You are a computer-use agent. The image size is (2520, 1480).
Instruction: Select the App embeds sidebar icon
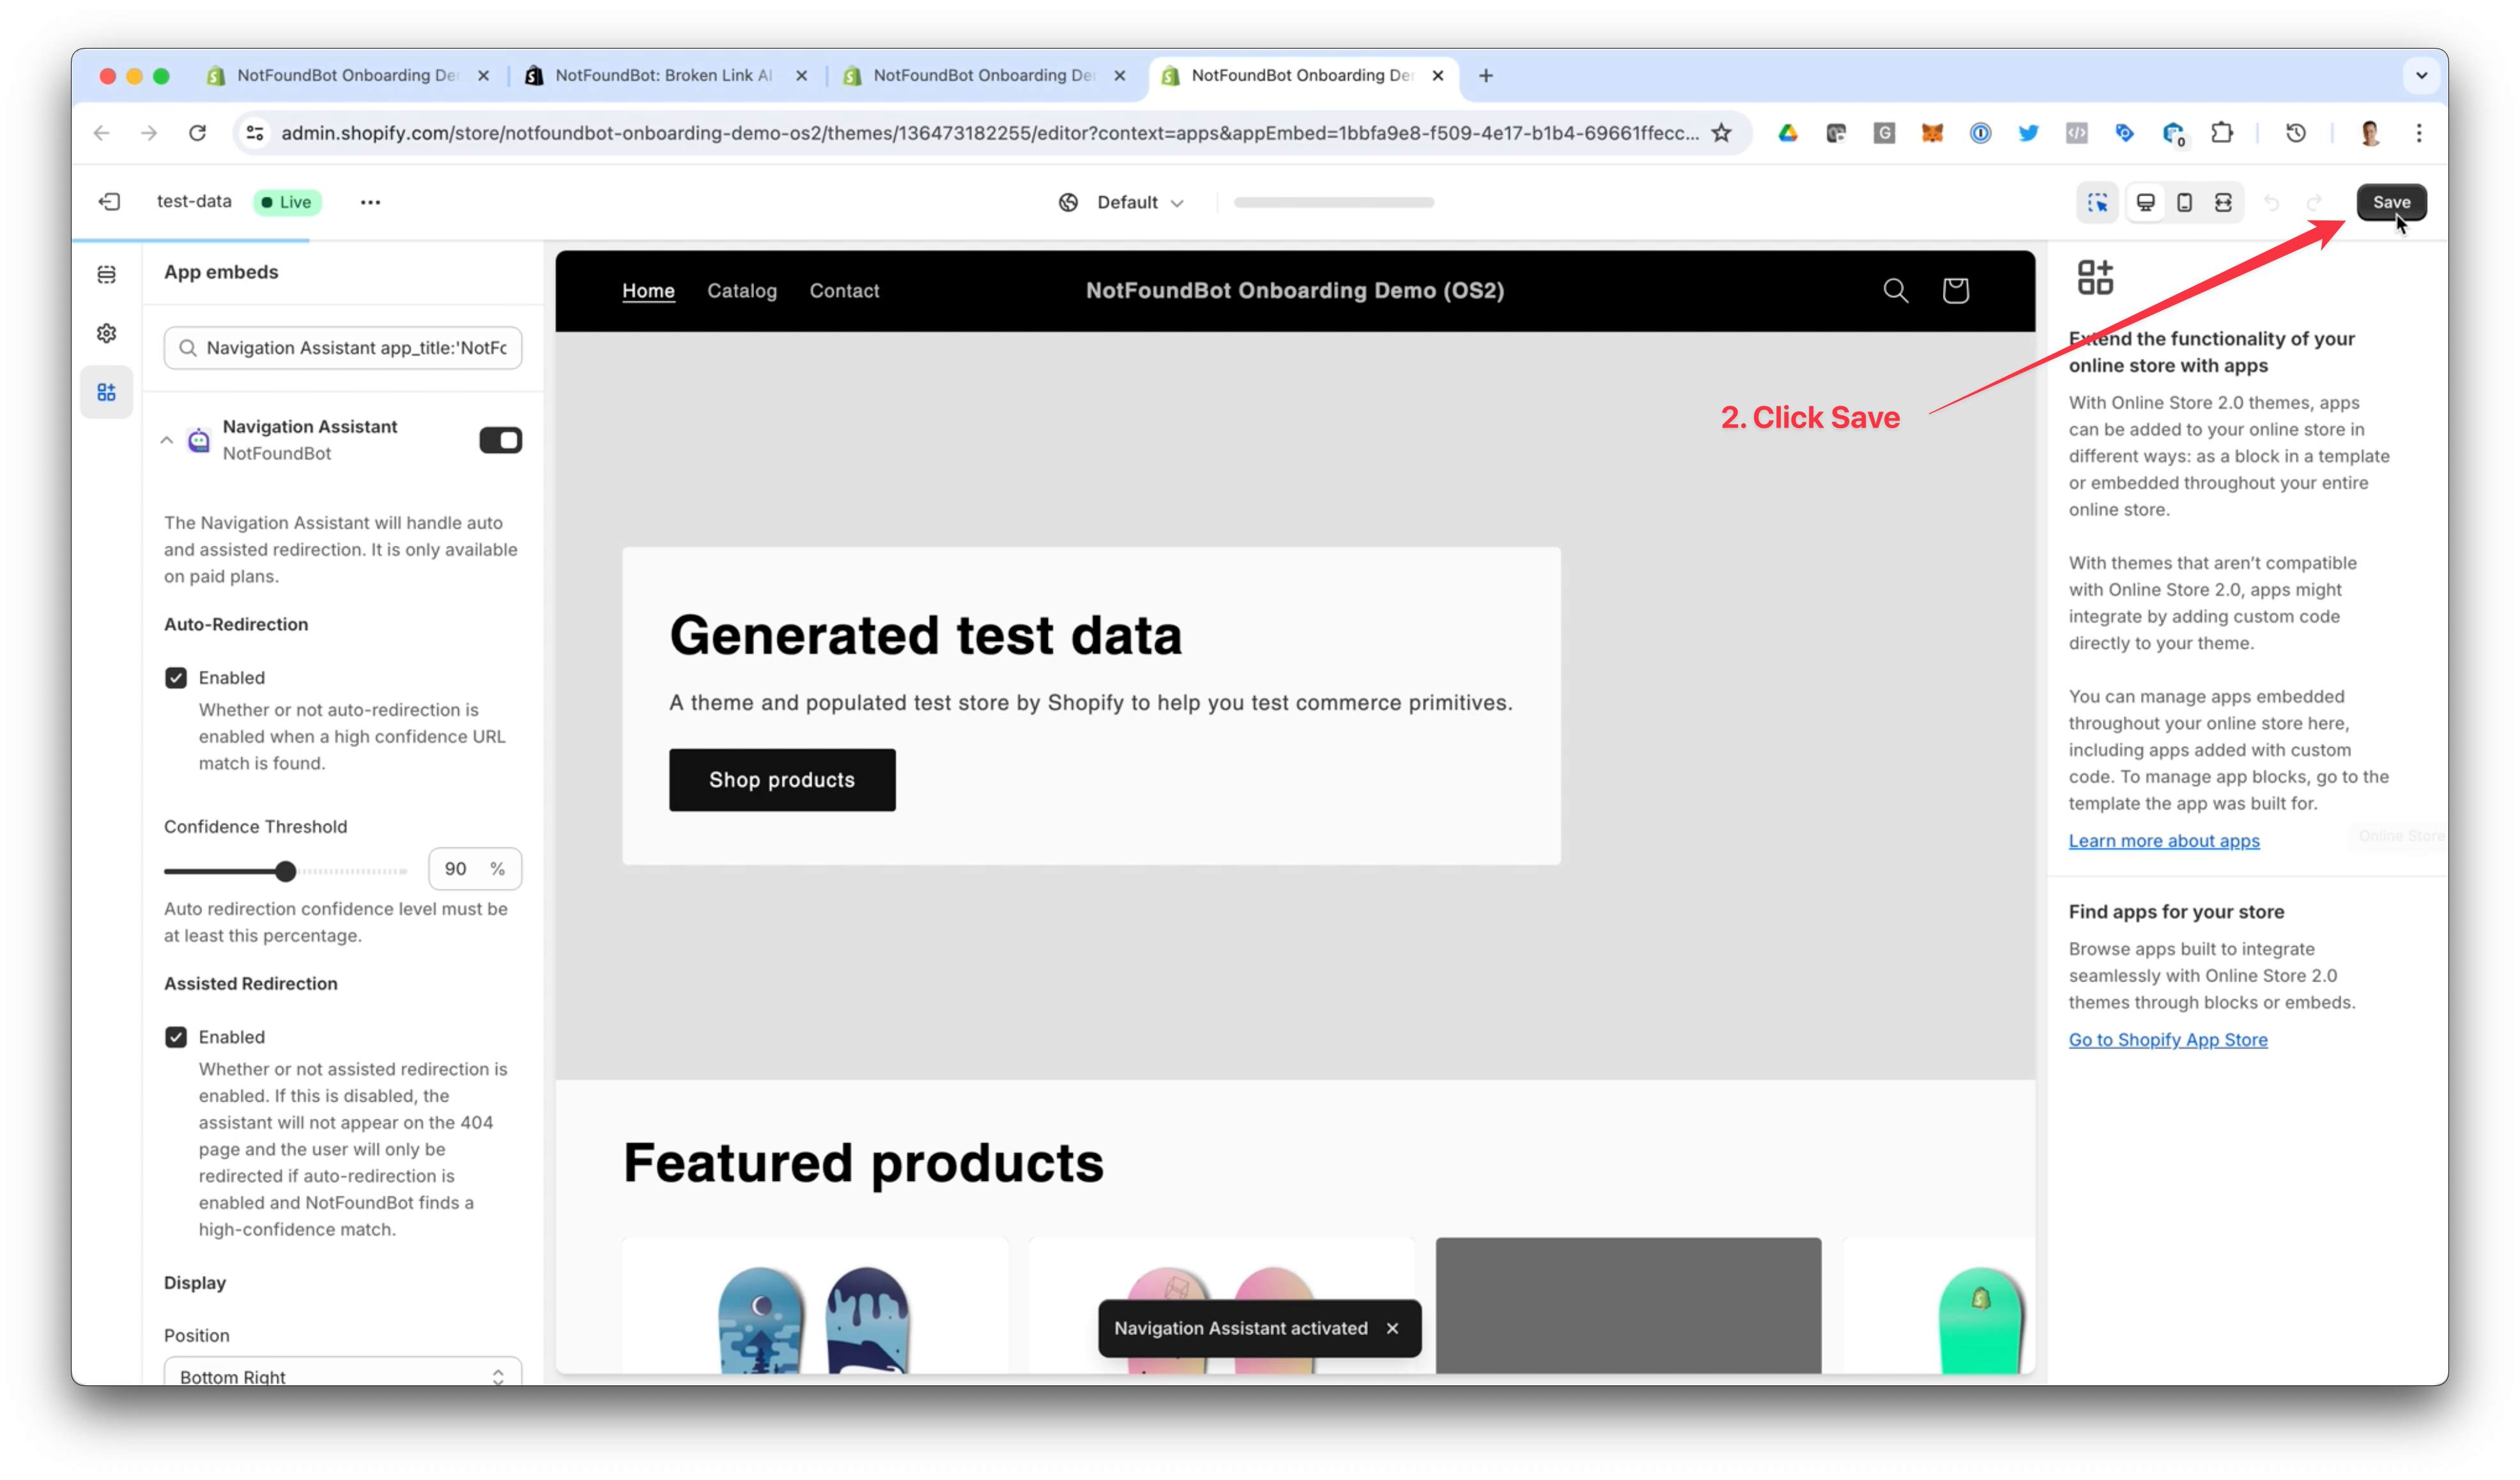coord(107,392)
